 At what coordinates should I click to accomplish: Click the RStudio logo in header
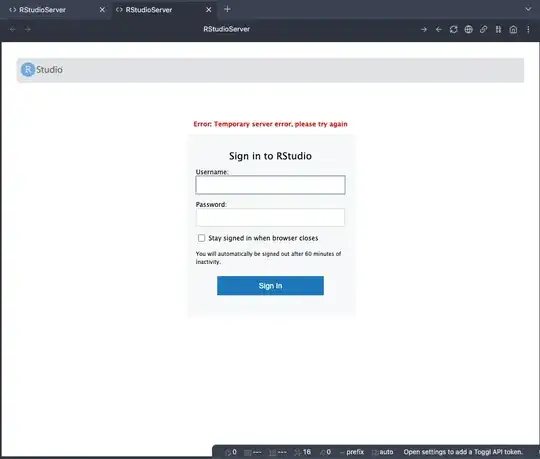(x=42, y=70)
